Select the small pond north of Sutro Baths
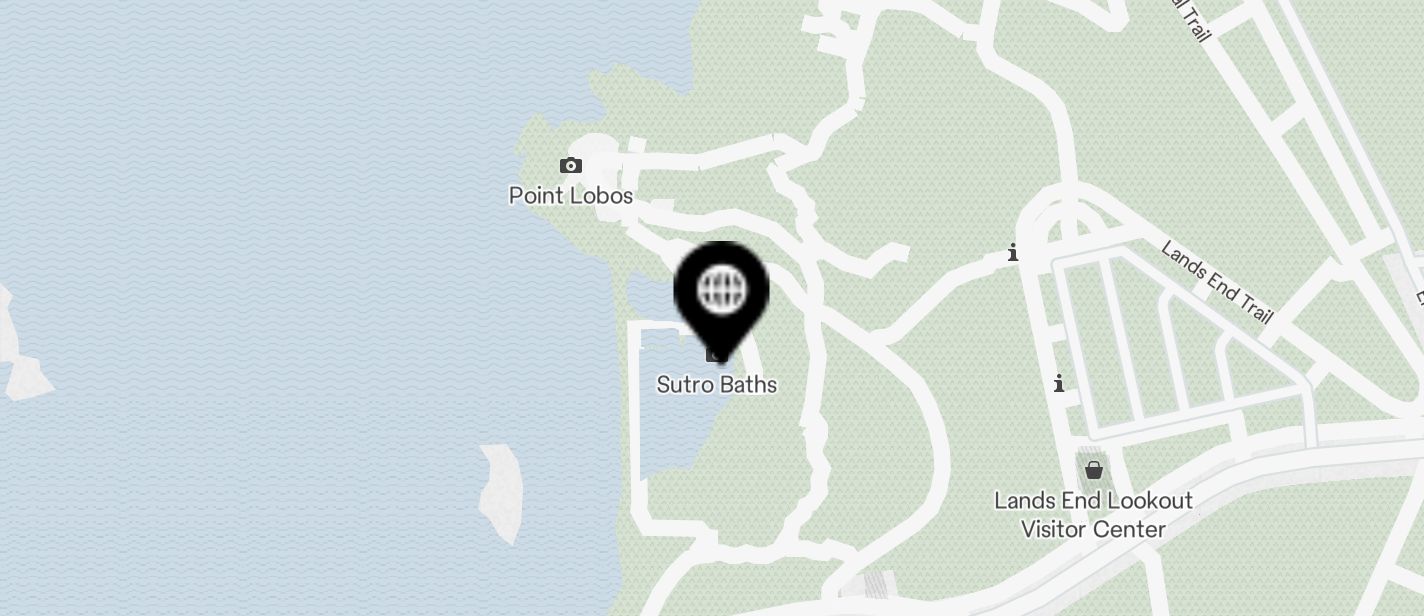Viewport: 1424px width, 616px height. [646, 293]
